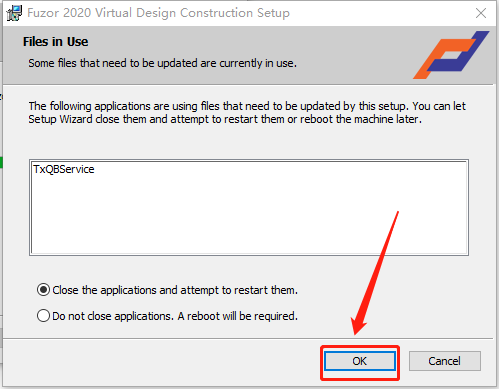Viewport: 499px width, 389px height.
Task: Confirm with the OK button
Action: click(360, 361)
